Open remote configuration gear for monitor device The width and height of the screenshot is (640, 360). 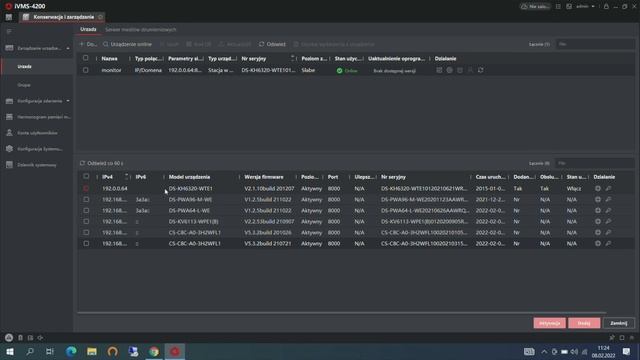coord(449,70)
